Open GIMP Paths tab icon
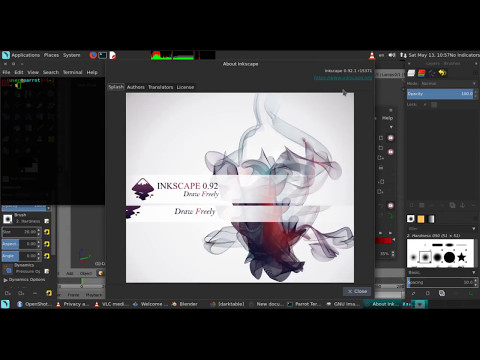Image resolution: width=480 pixels, height=360 pixels. 432,73
